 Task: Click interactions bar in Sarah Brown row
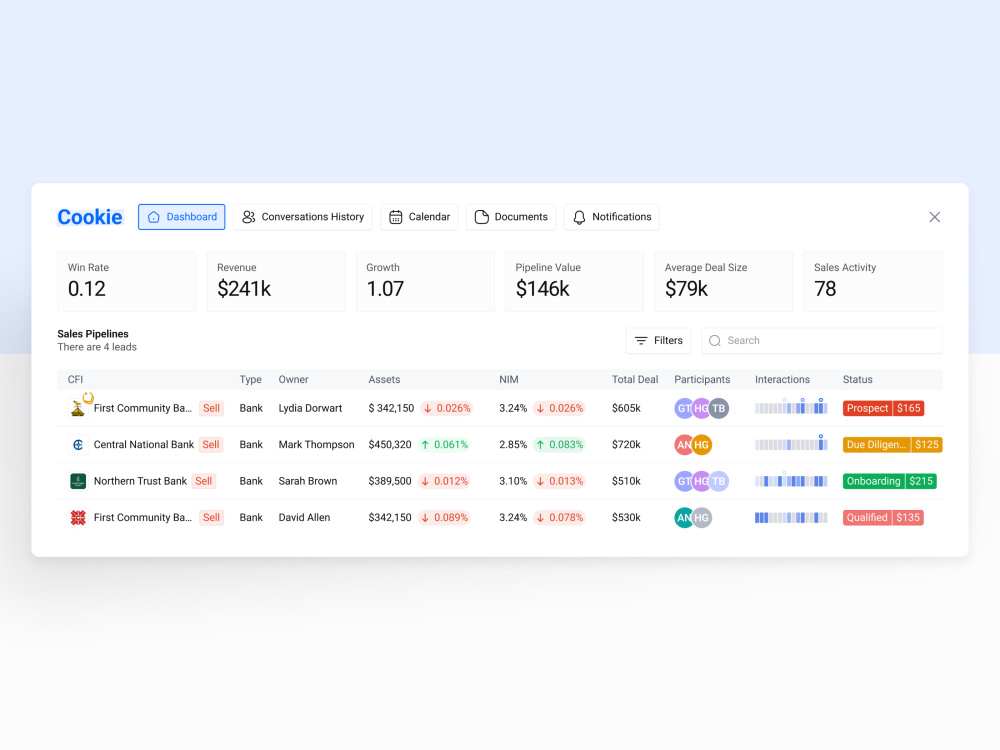click(x=791, y=480)
